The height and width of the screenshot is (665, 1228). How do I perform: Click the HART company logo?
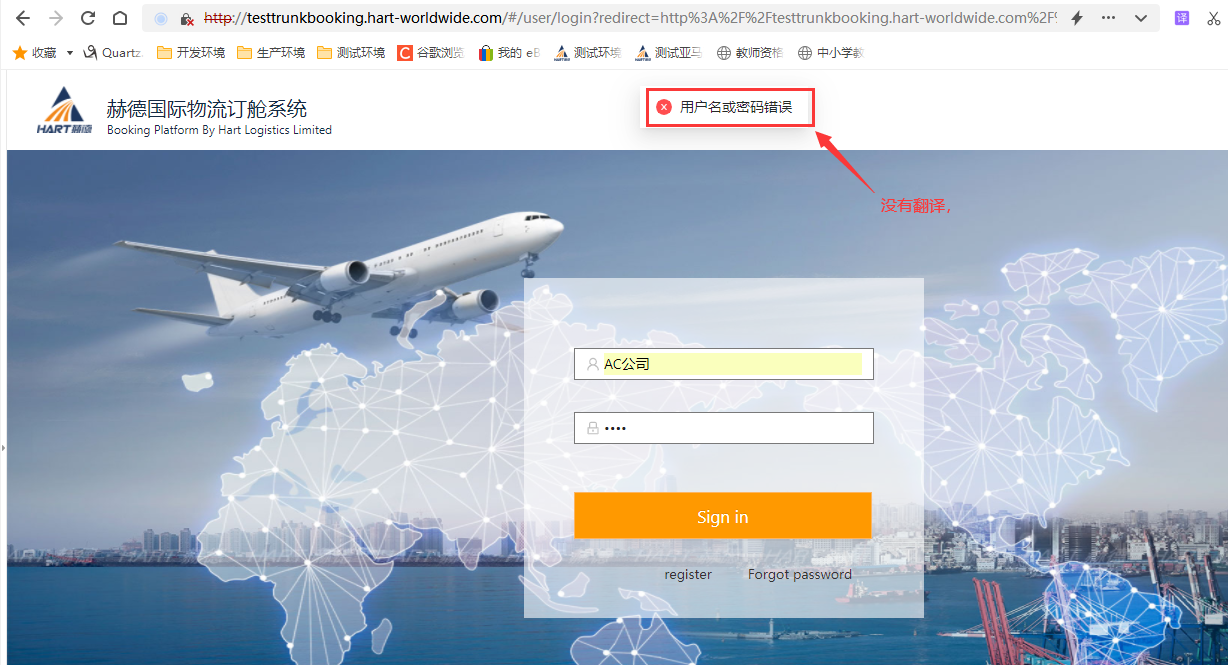click(64, 110)
